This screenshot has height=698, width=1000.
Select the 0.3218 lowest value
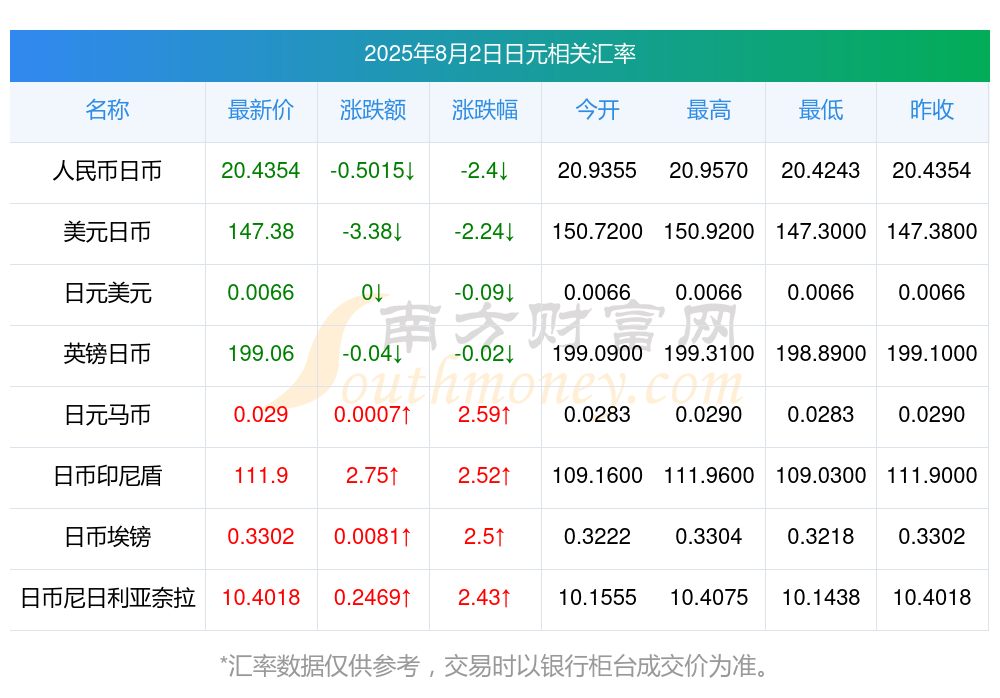coord(821,536)
